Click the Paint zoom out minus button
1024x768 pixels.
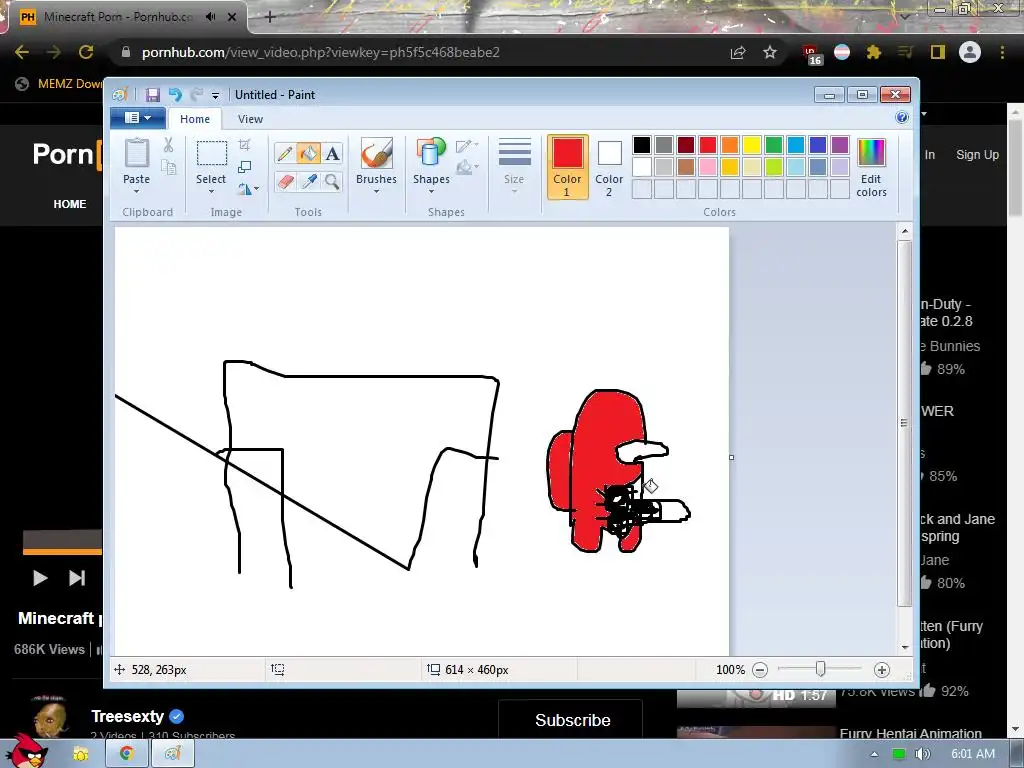tap(760, 669)
